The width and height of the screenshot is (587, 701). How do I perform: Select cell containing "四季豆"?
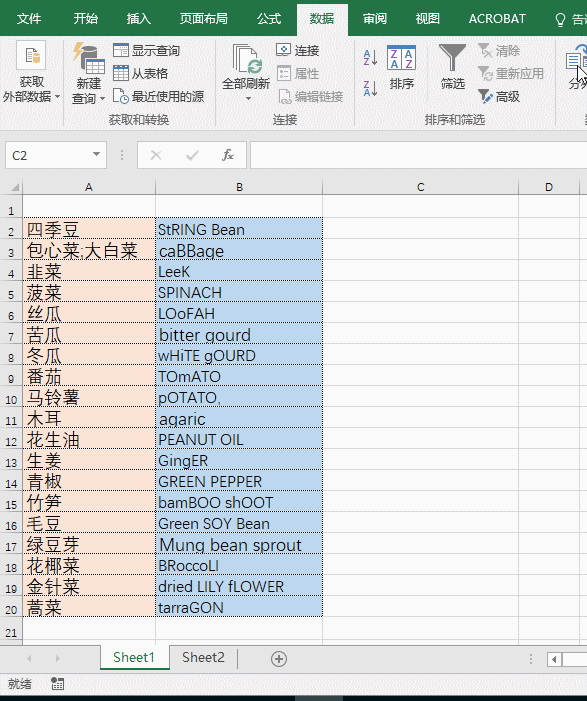[89, 229]
